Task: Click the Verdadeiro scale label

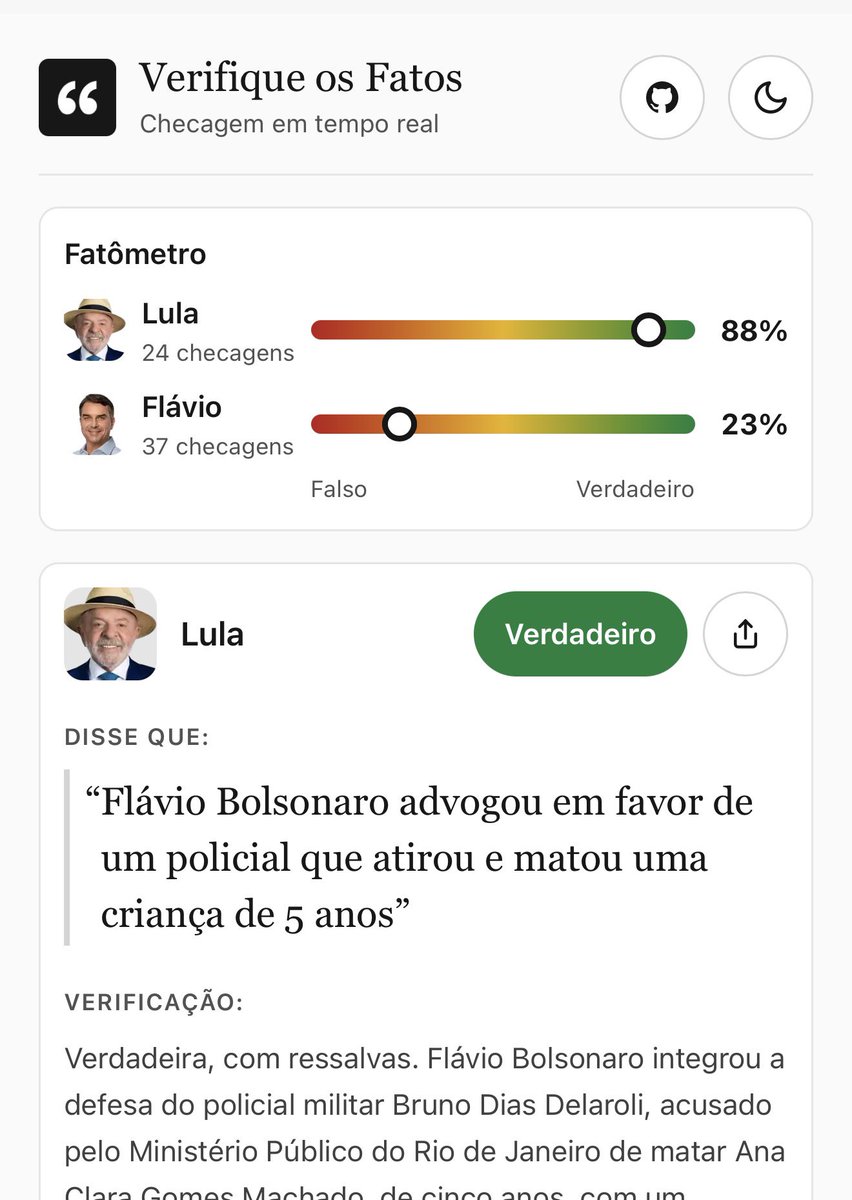Action: coord(635,489)
